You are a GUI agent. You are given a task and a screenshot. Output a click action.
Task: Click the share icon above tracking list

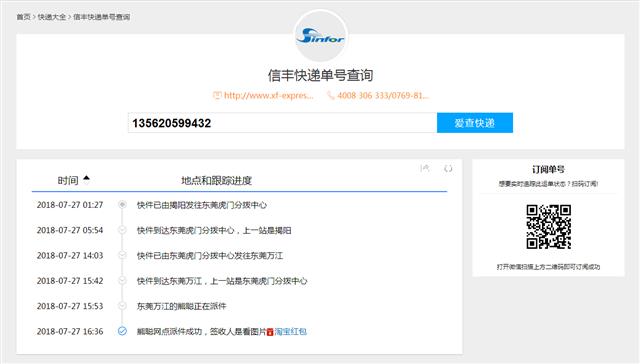click(x=425, y=168)
